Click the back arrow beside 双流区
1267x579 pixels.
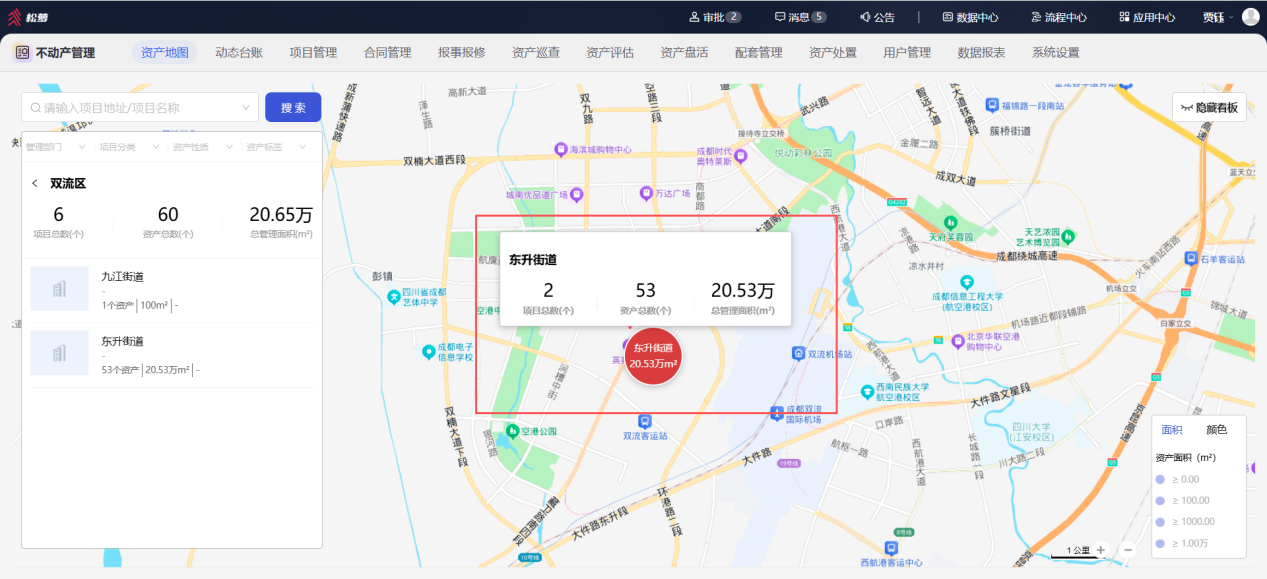(x=35, y=183)
